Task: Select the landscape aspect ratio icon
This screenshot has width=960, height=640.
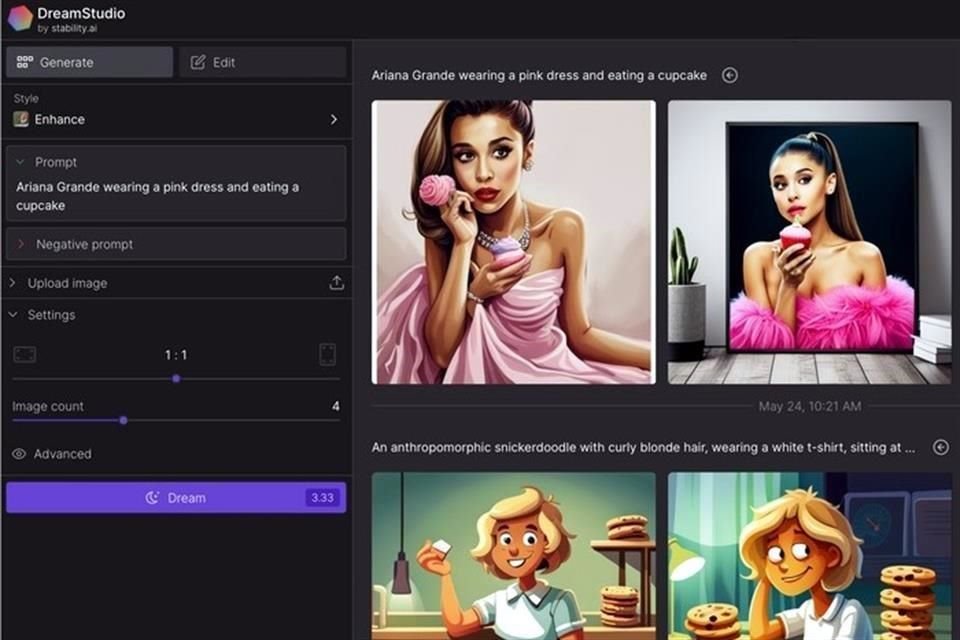Action: point(24,354)
